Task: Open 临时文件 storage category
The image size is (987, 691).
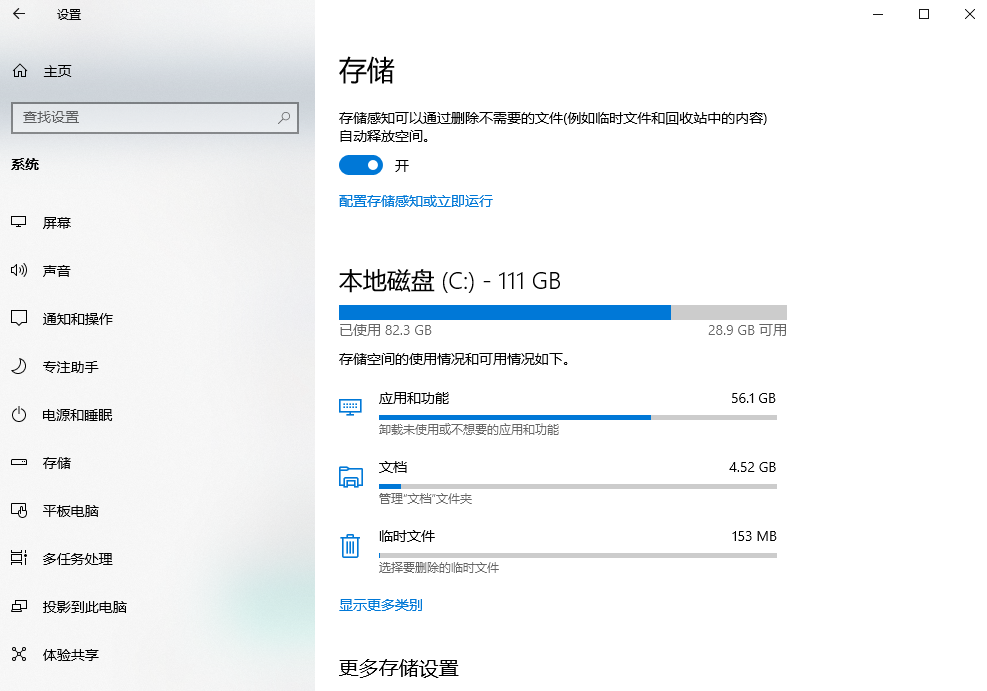Action: tap(558, 552)
